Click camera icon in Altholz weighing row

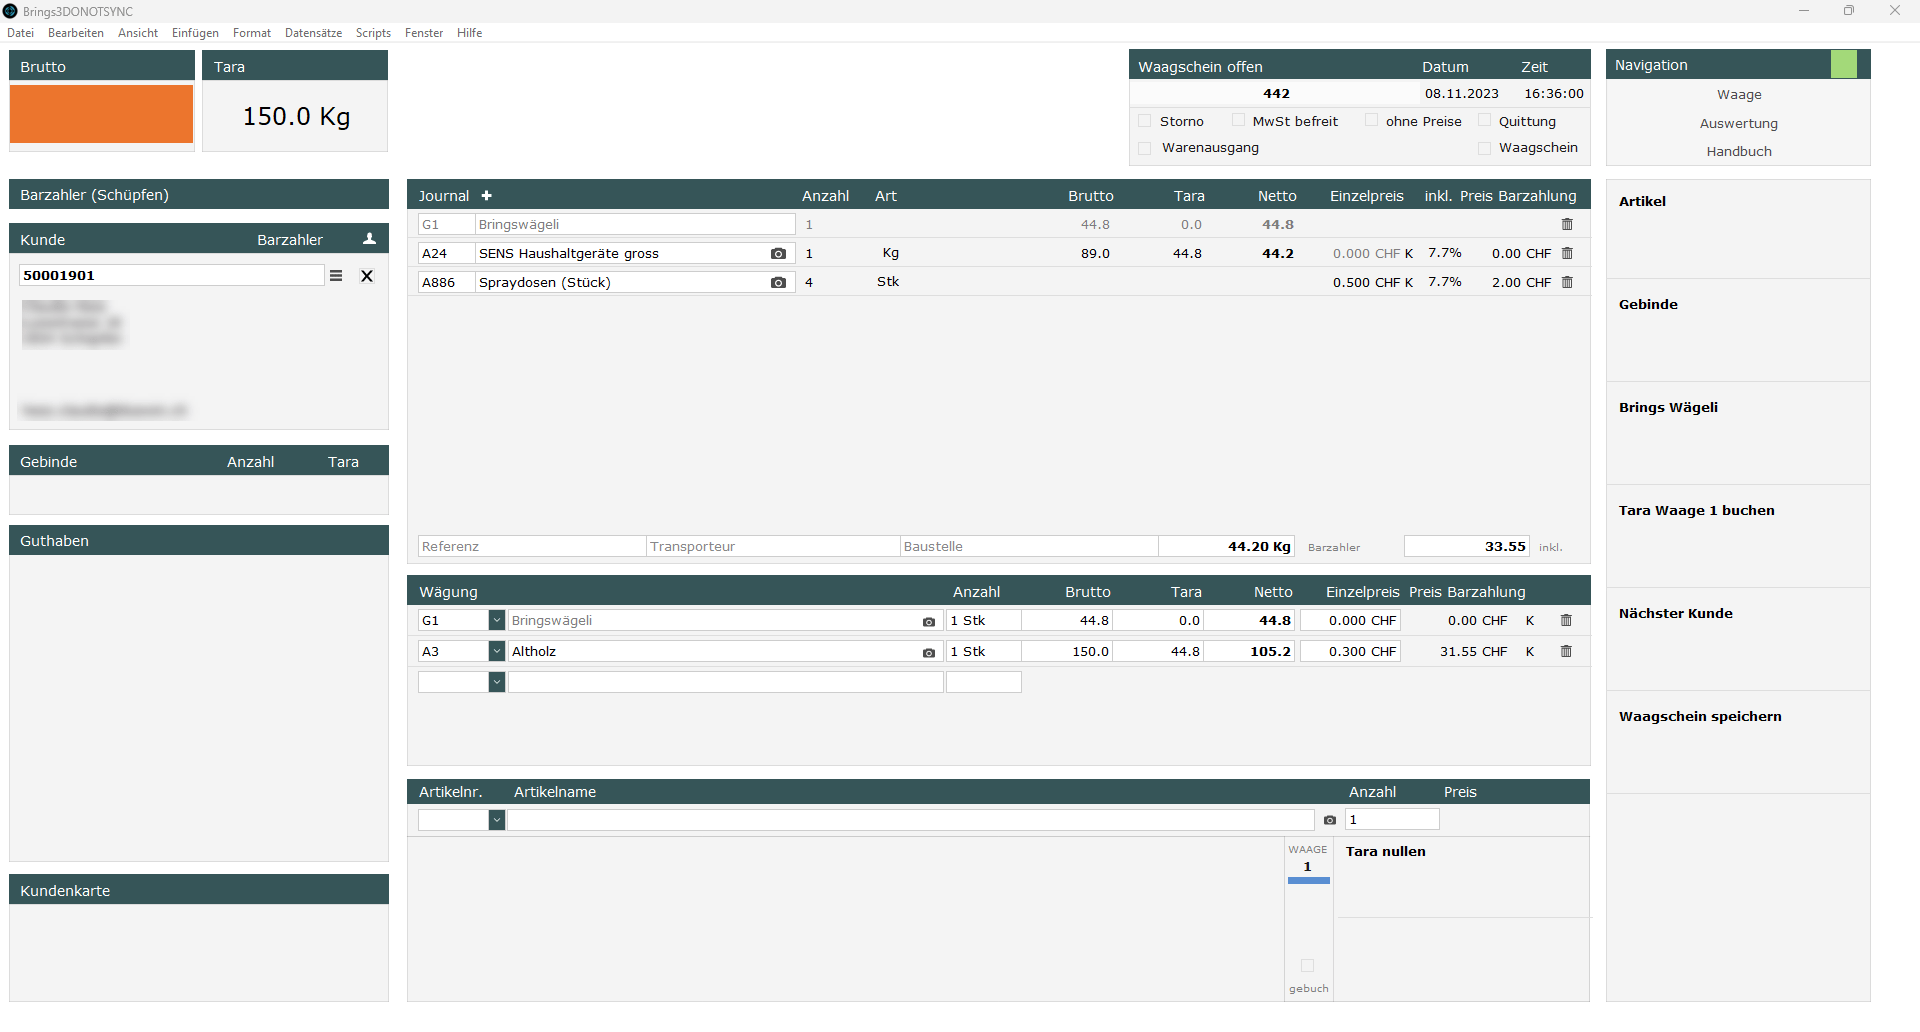click(928, 653)
